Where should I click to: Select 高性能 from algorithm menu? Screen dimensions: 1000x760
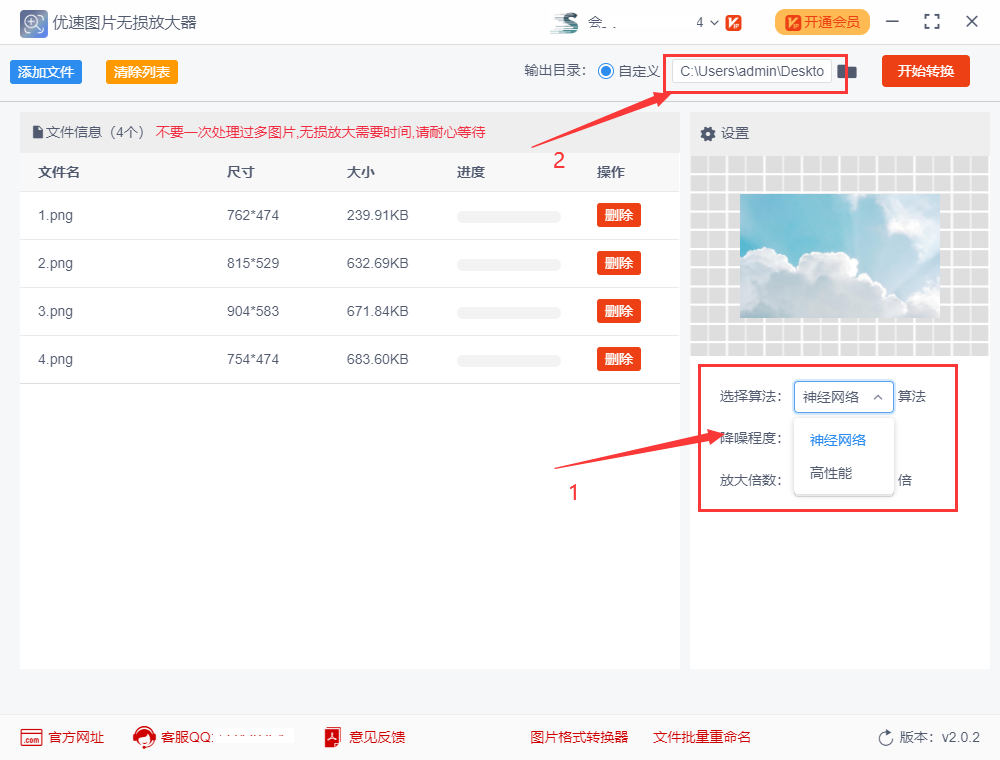tap(831, 475)
